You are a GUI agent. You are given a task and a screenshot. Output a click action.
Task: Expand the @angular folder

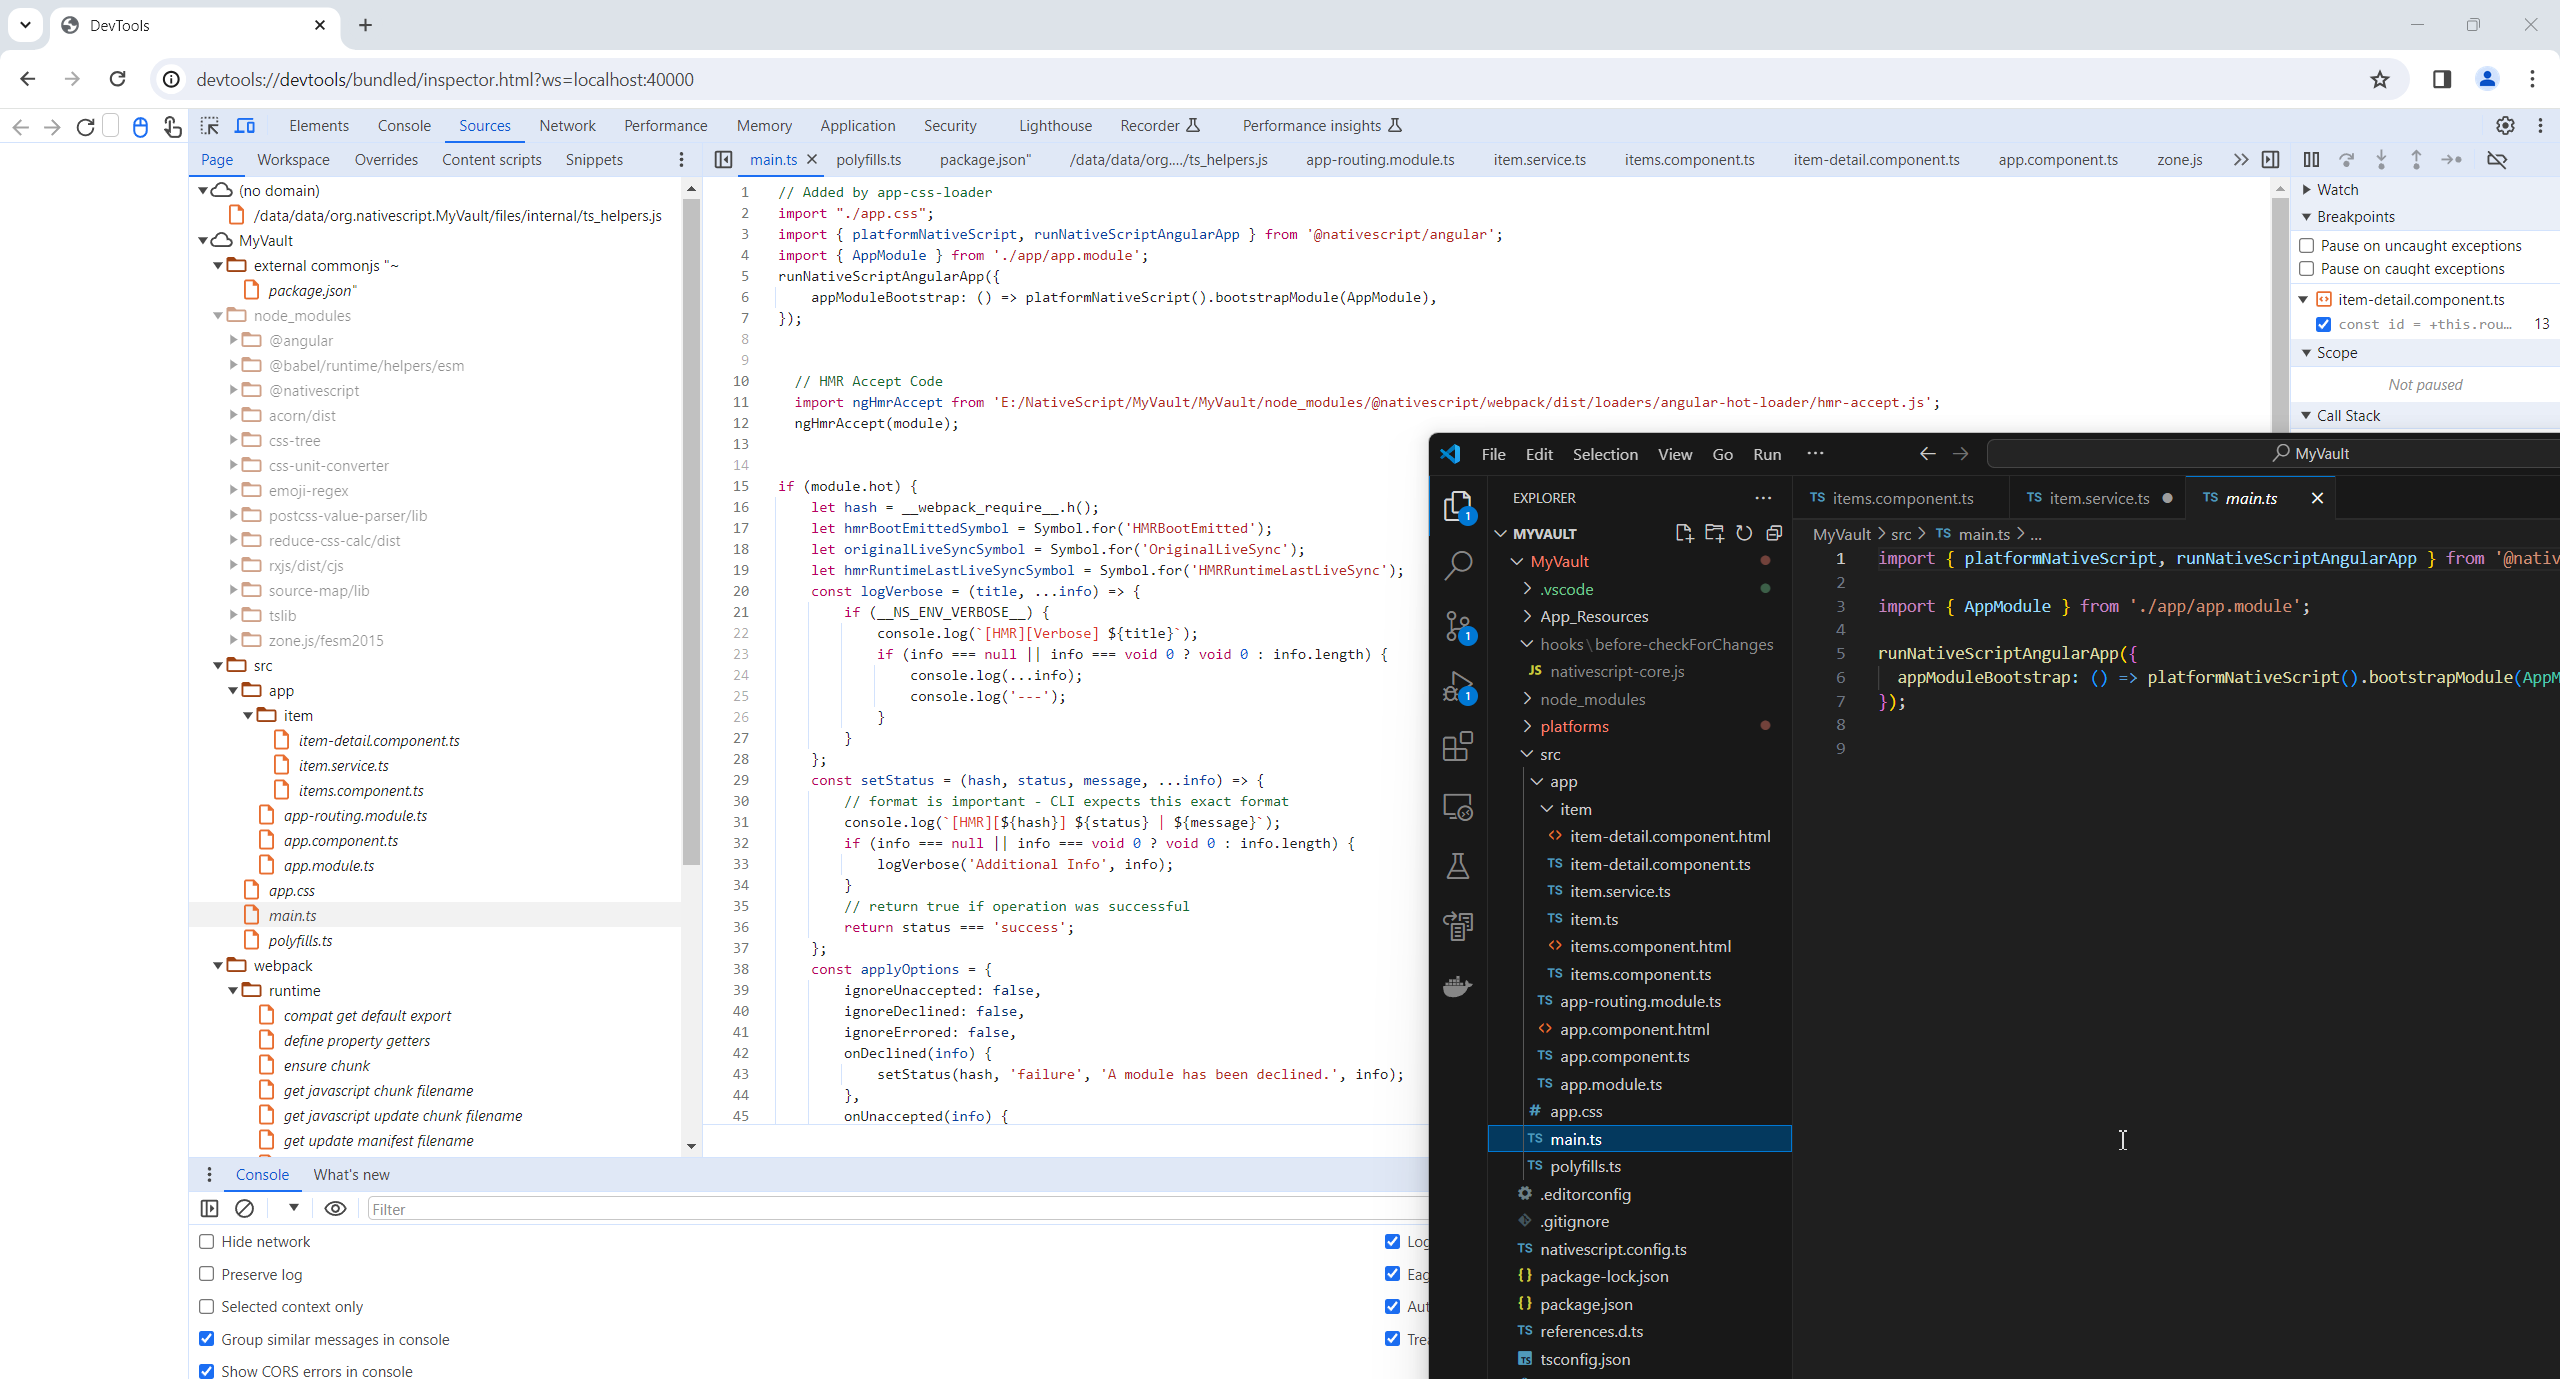pos(234,340)
